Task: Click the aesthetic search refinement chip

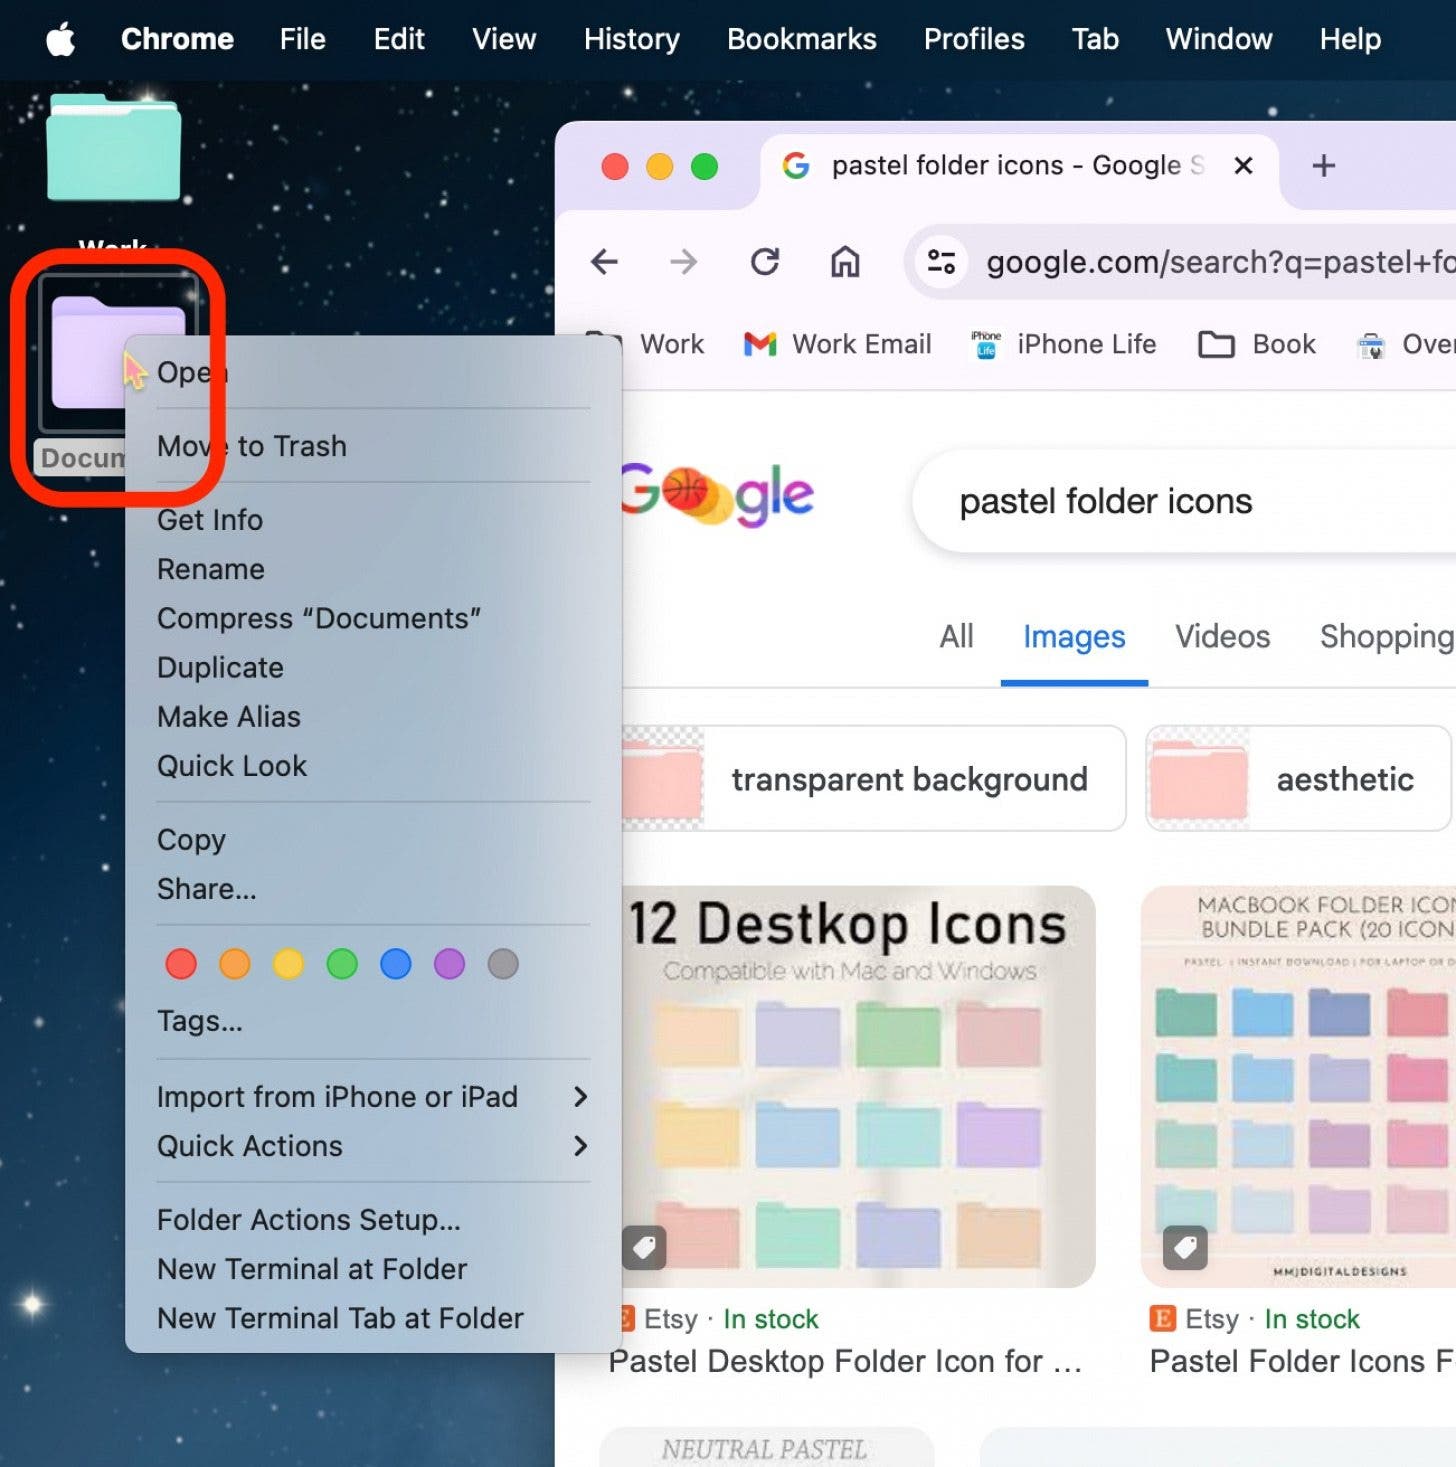Action: (x=1345, y=779)
